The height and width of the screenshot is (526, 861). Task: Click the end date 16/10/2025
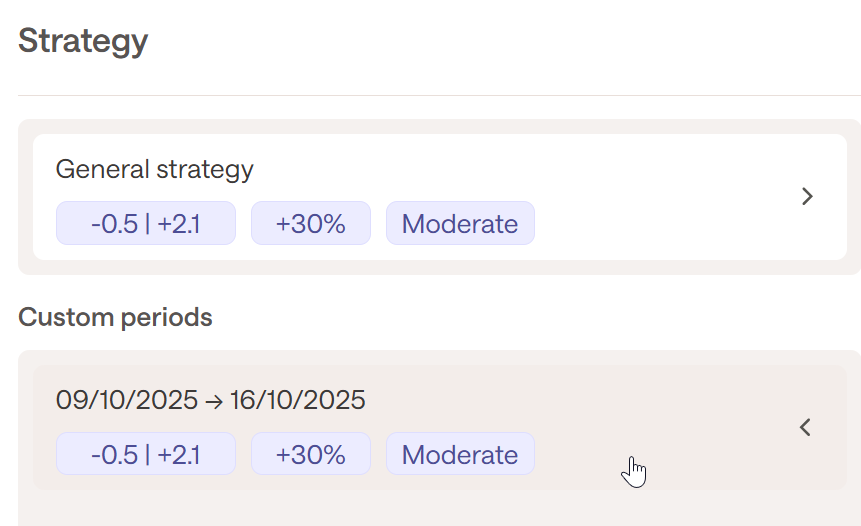[298, 402]
